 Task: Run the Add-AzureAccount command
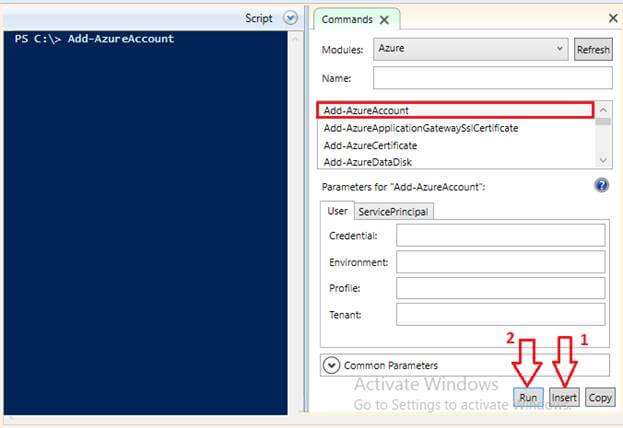pyautogui.click(x=528, y=397)
